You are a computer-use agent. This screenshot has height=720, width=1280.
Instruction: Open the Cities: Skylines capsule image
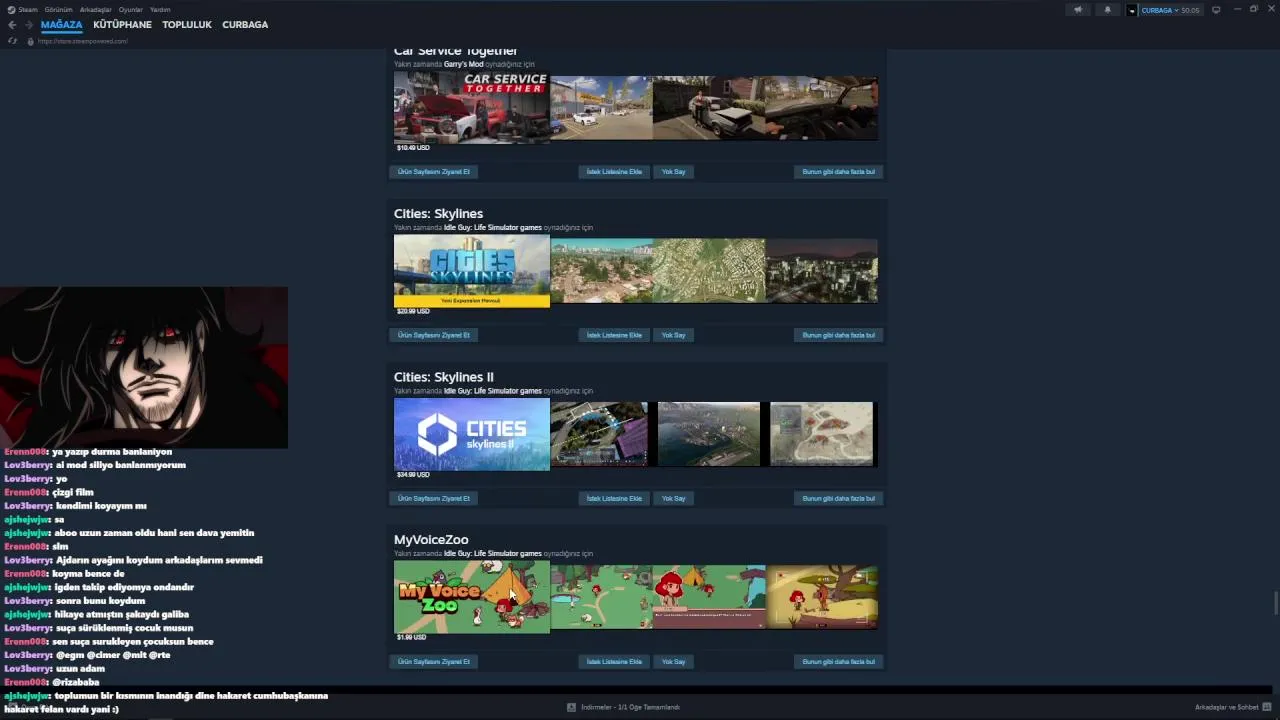(472, 271)
